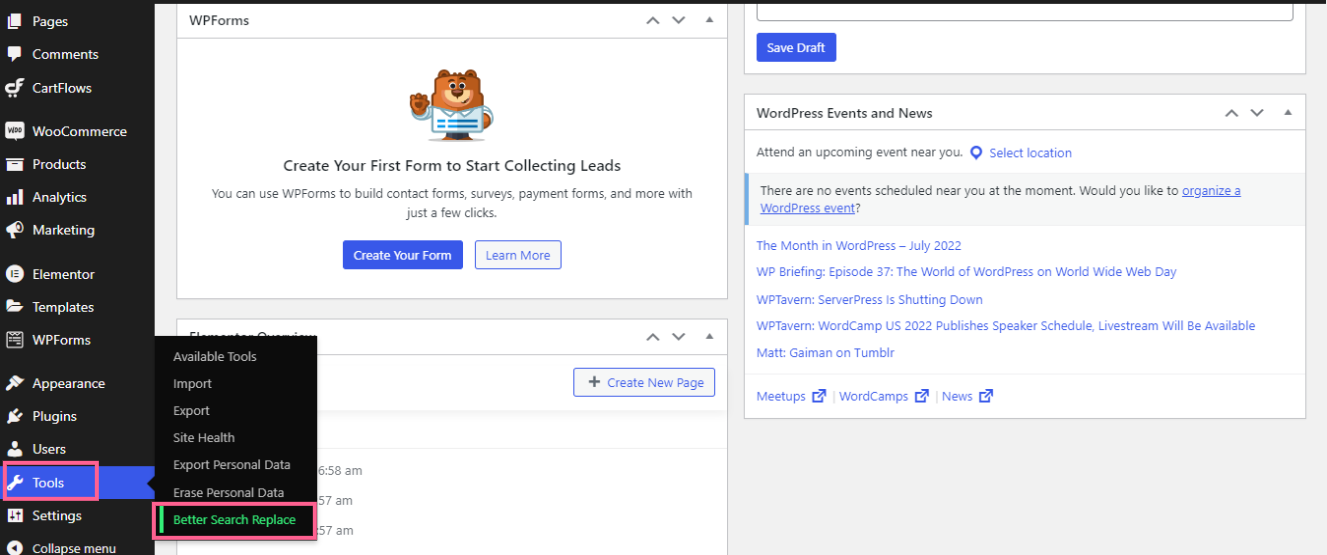Image resolution: width=1327 pixels, height=555 pixels.
Task: Move the Elementor Overview widget up
Action: coord(653,337)
